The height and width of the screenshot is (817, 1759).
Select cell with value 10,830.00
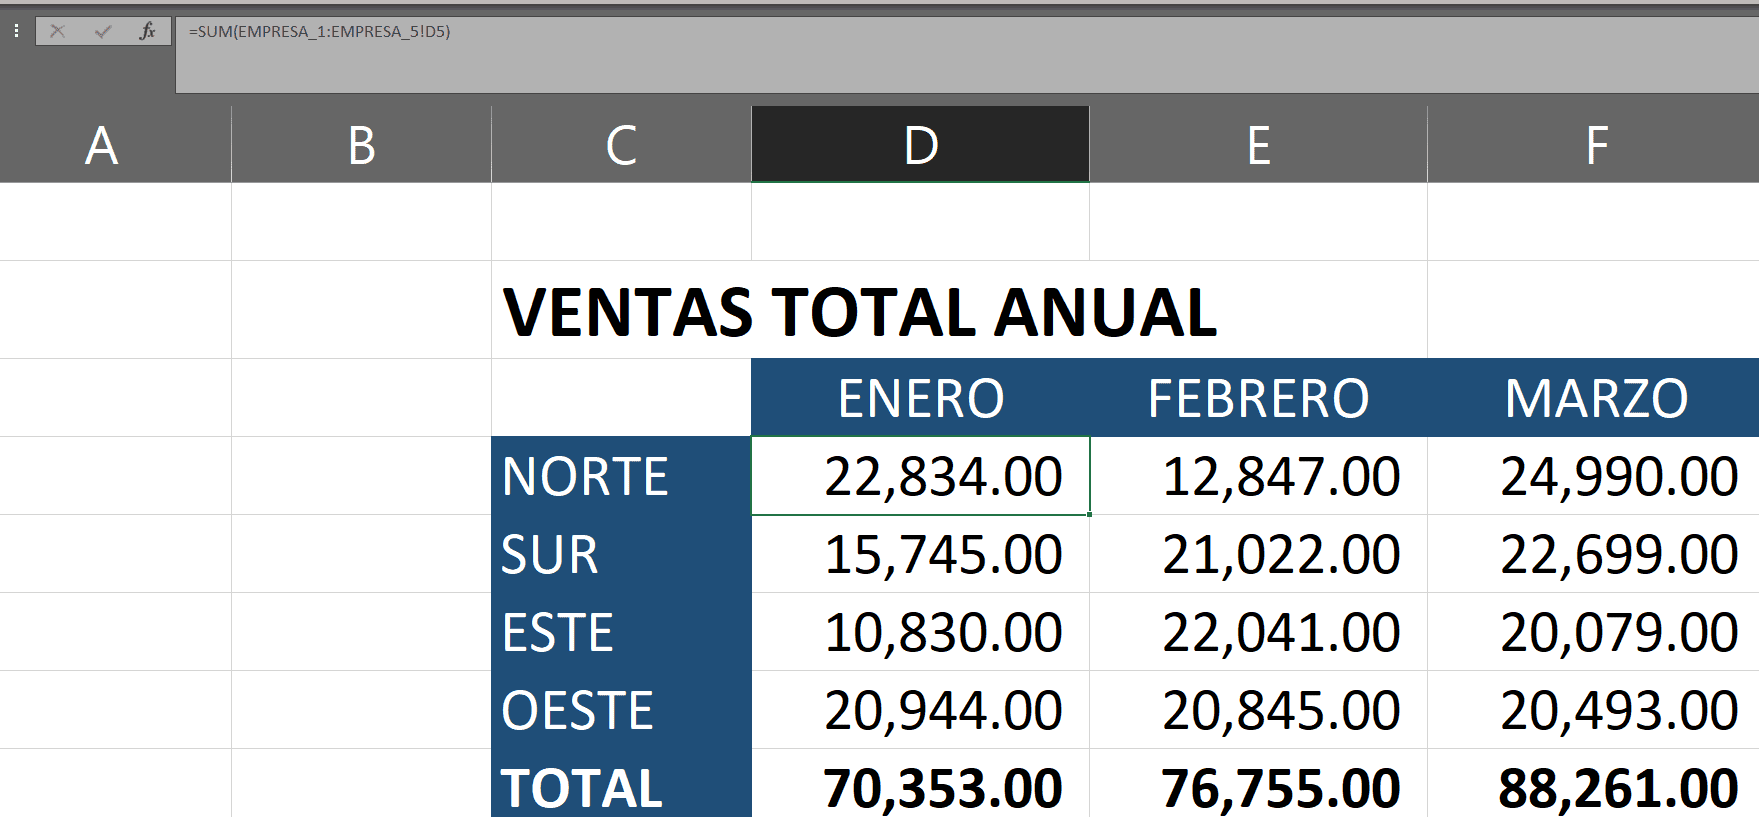point(920,632)
